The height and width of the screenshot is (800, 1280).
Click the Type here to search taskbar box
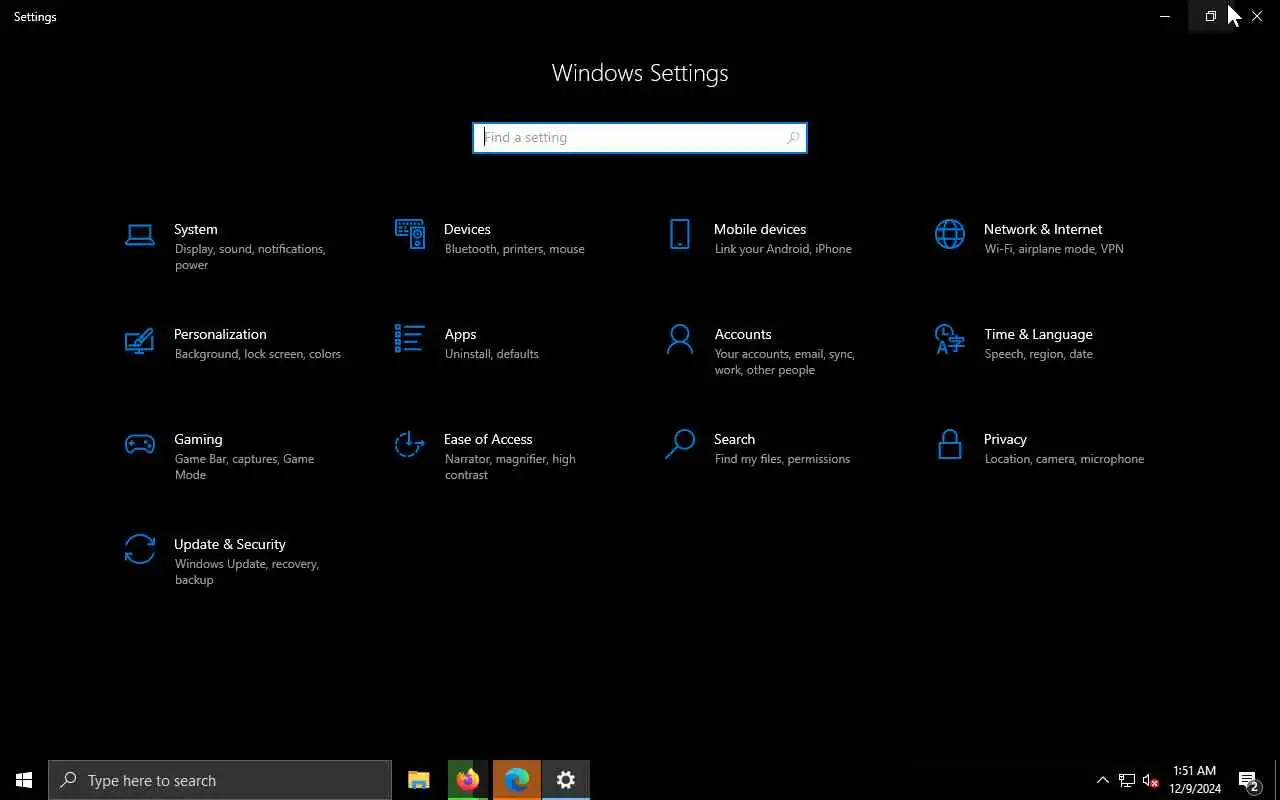[220, 780]
